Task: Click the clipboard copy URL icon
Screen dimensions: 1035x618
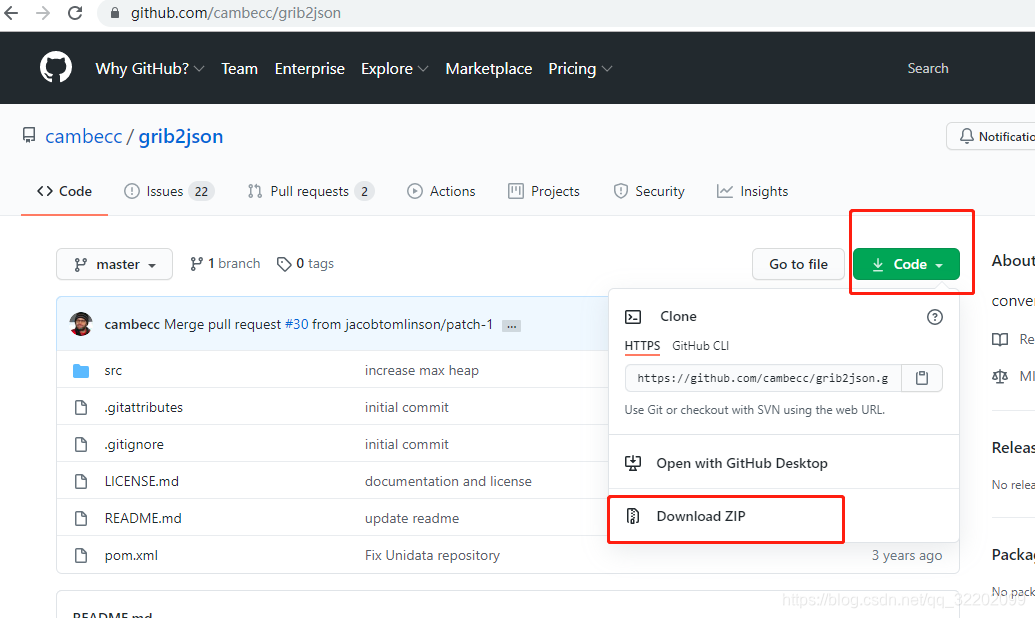Action: [x=922, y=378]
